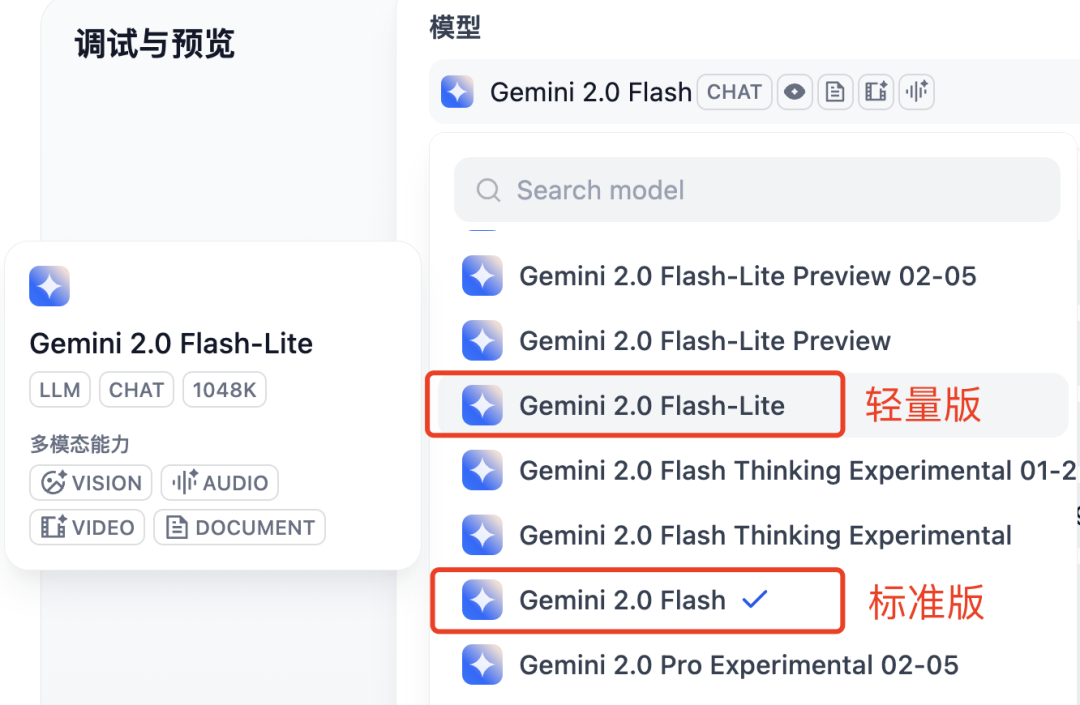Click the 1048K context size badge
1080x705 pixels.
[x=225, y=390]
